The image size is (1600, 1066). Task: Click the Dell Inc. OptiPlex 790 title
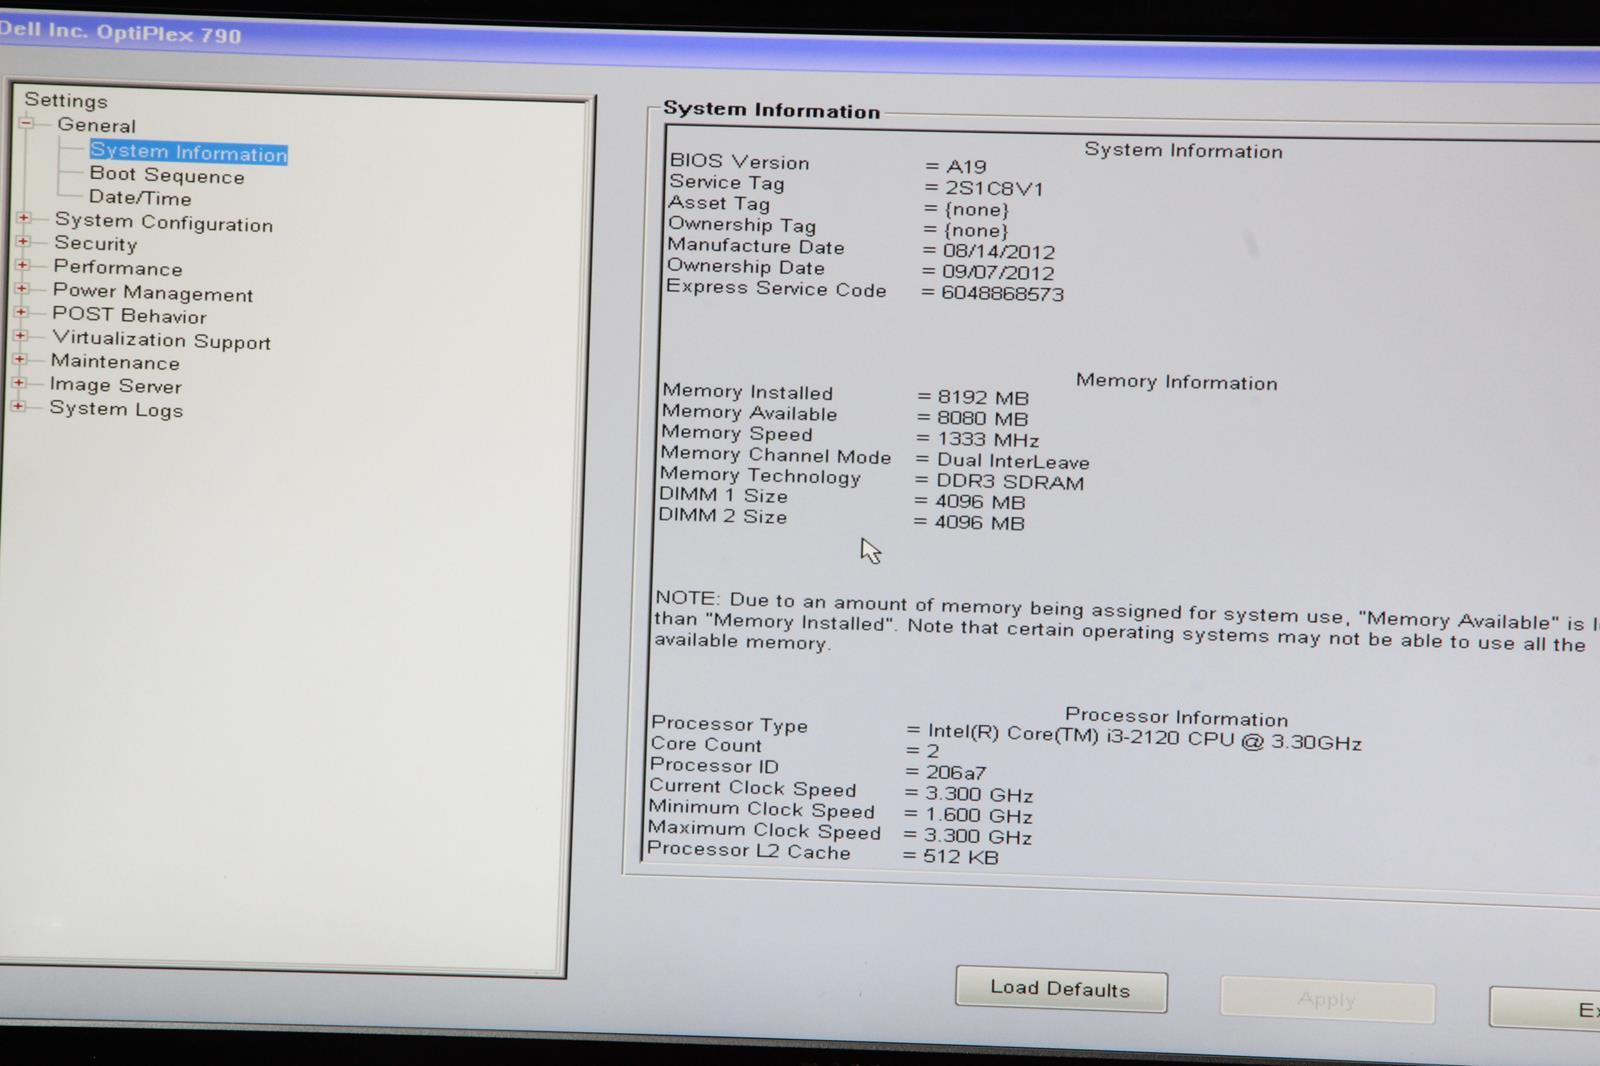[x=120, y=32]
